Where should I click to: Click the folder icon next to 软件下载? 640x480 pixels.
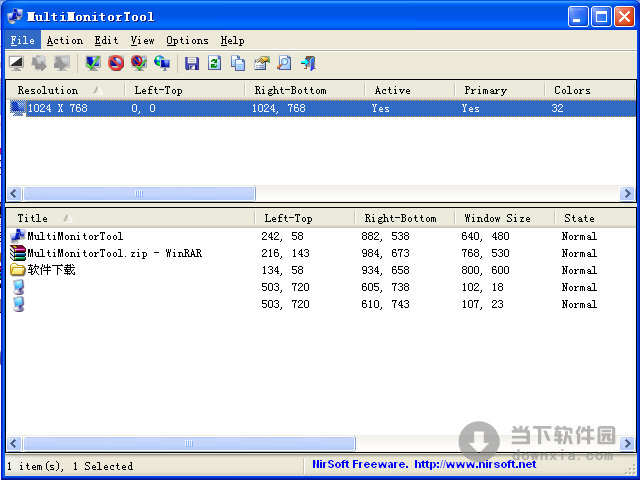coord(18,270)
